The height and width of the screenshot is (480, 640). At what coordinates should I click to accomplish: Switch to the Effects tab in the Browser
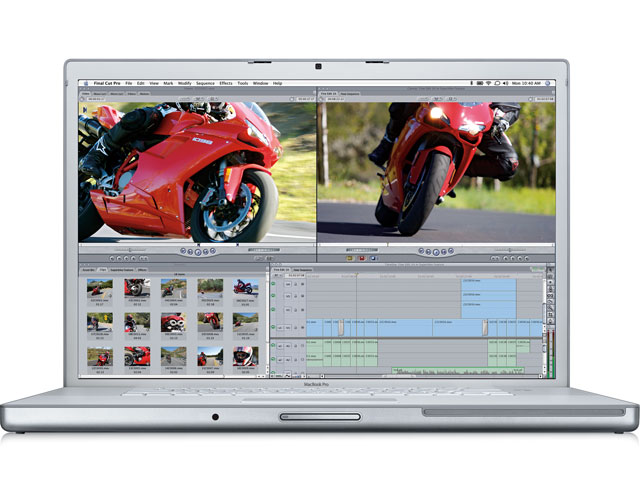click(x=143, y=270)
